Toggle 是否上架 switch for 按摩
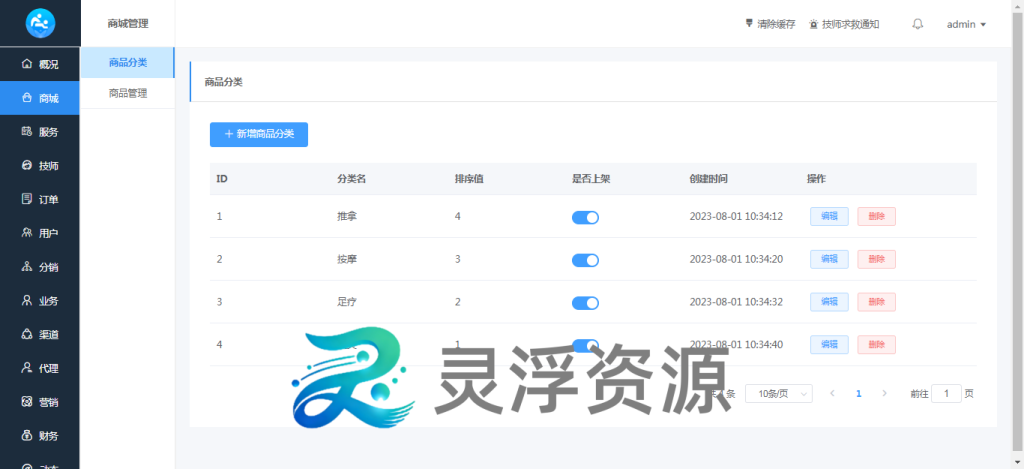Screen dimensions: 1024x469 pyautogui.click(x=585, y=260)
